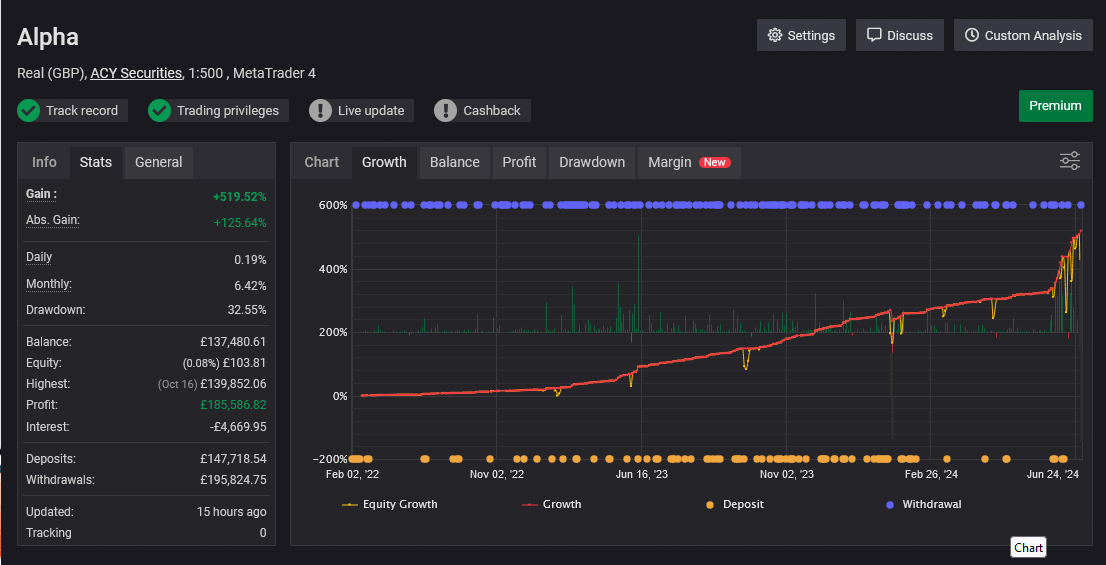This screenshot has width=1106, height=565.
Task: Switch to the General tab
Action: point(158,162)
